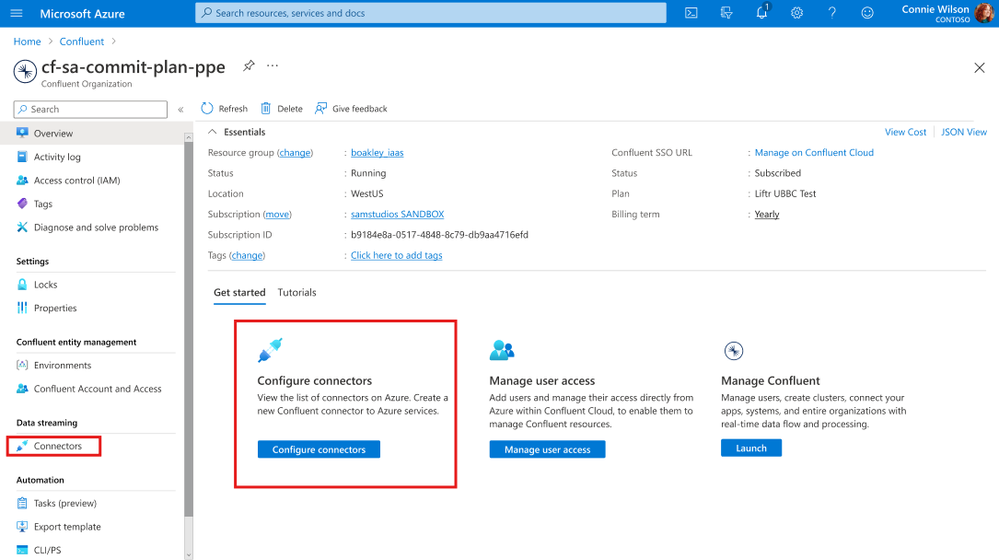Click Give feedback in the command bar
999x560 pixels.
click(x=351, y=109)
